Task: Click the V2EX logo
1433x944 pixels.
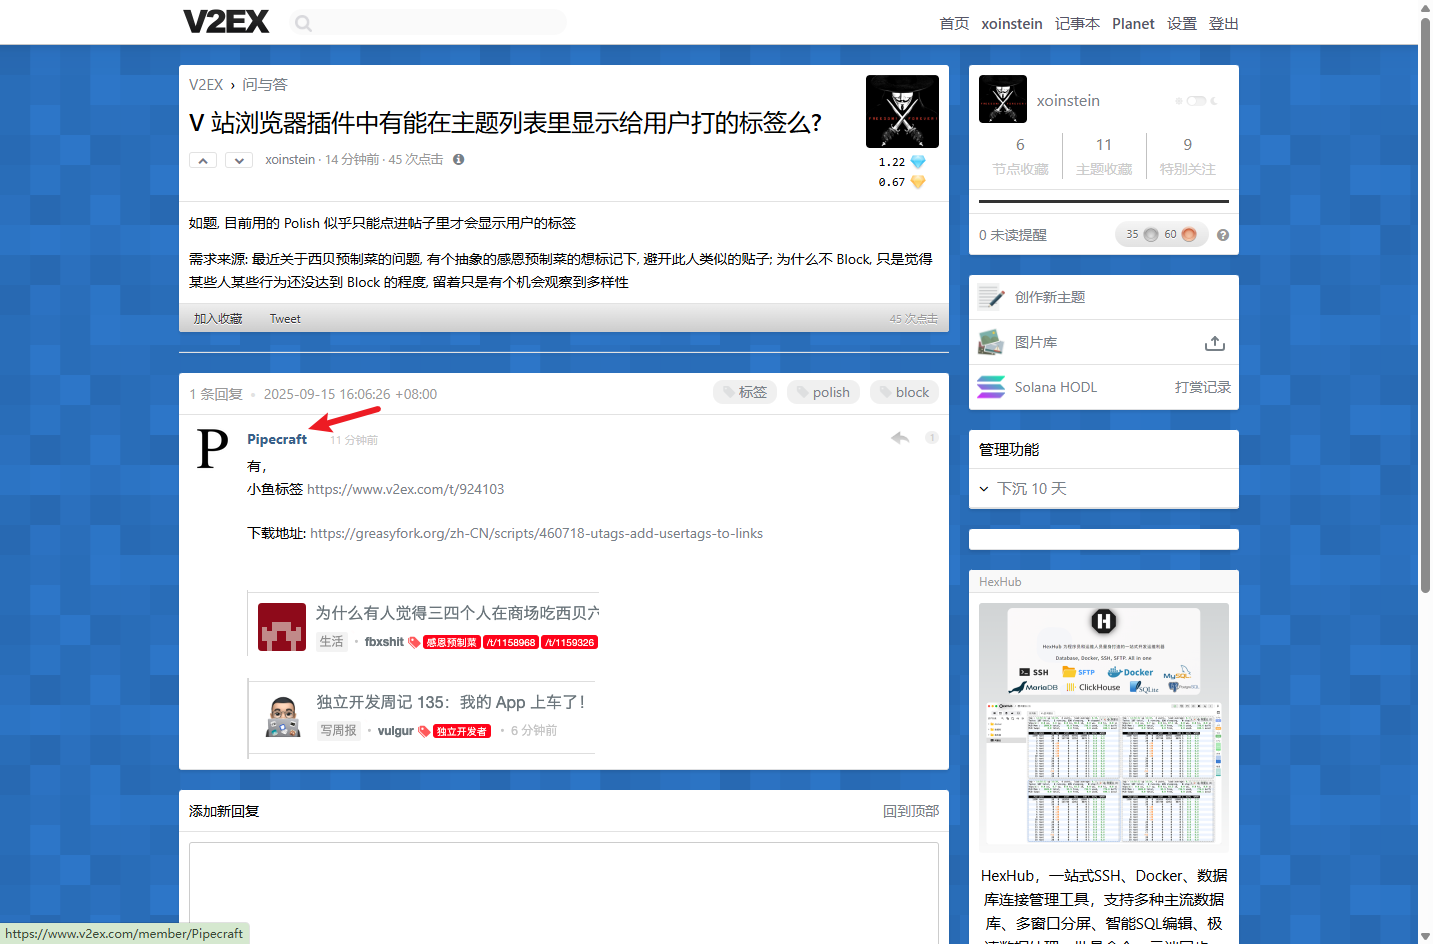Action: pyautogui.click(x=226, y=22)
